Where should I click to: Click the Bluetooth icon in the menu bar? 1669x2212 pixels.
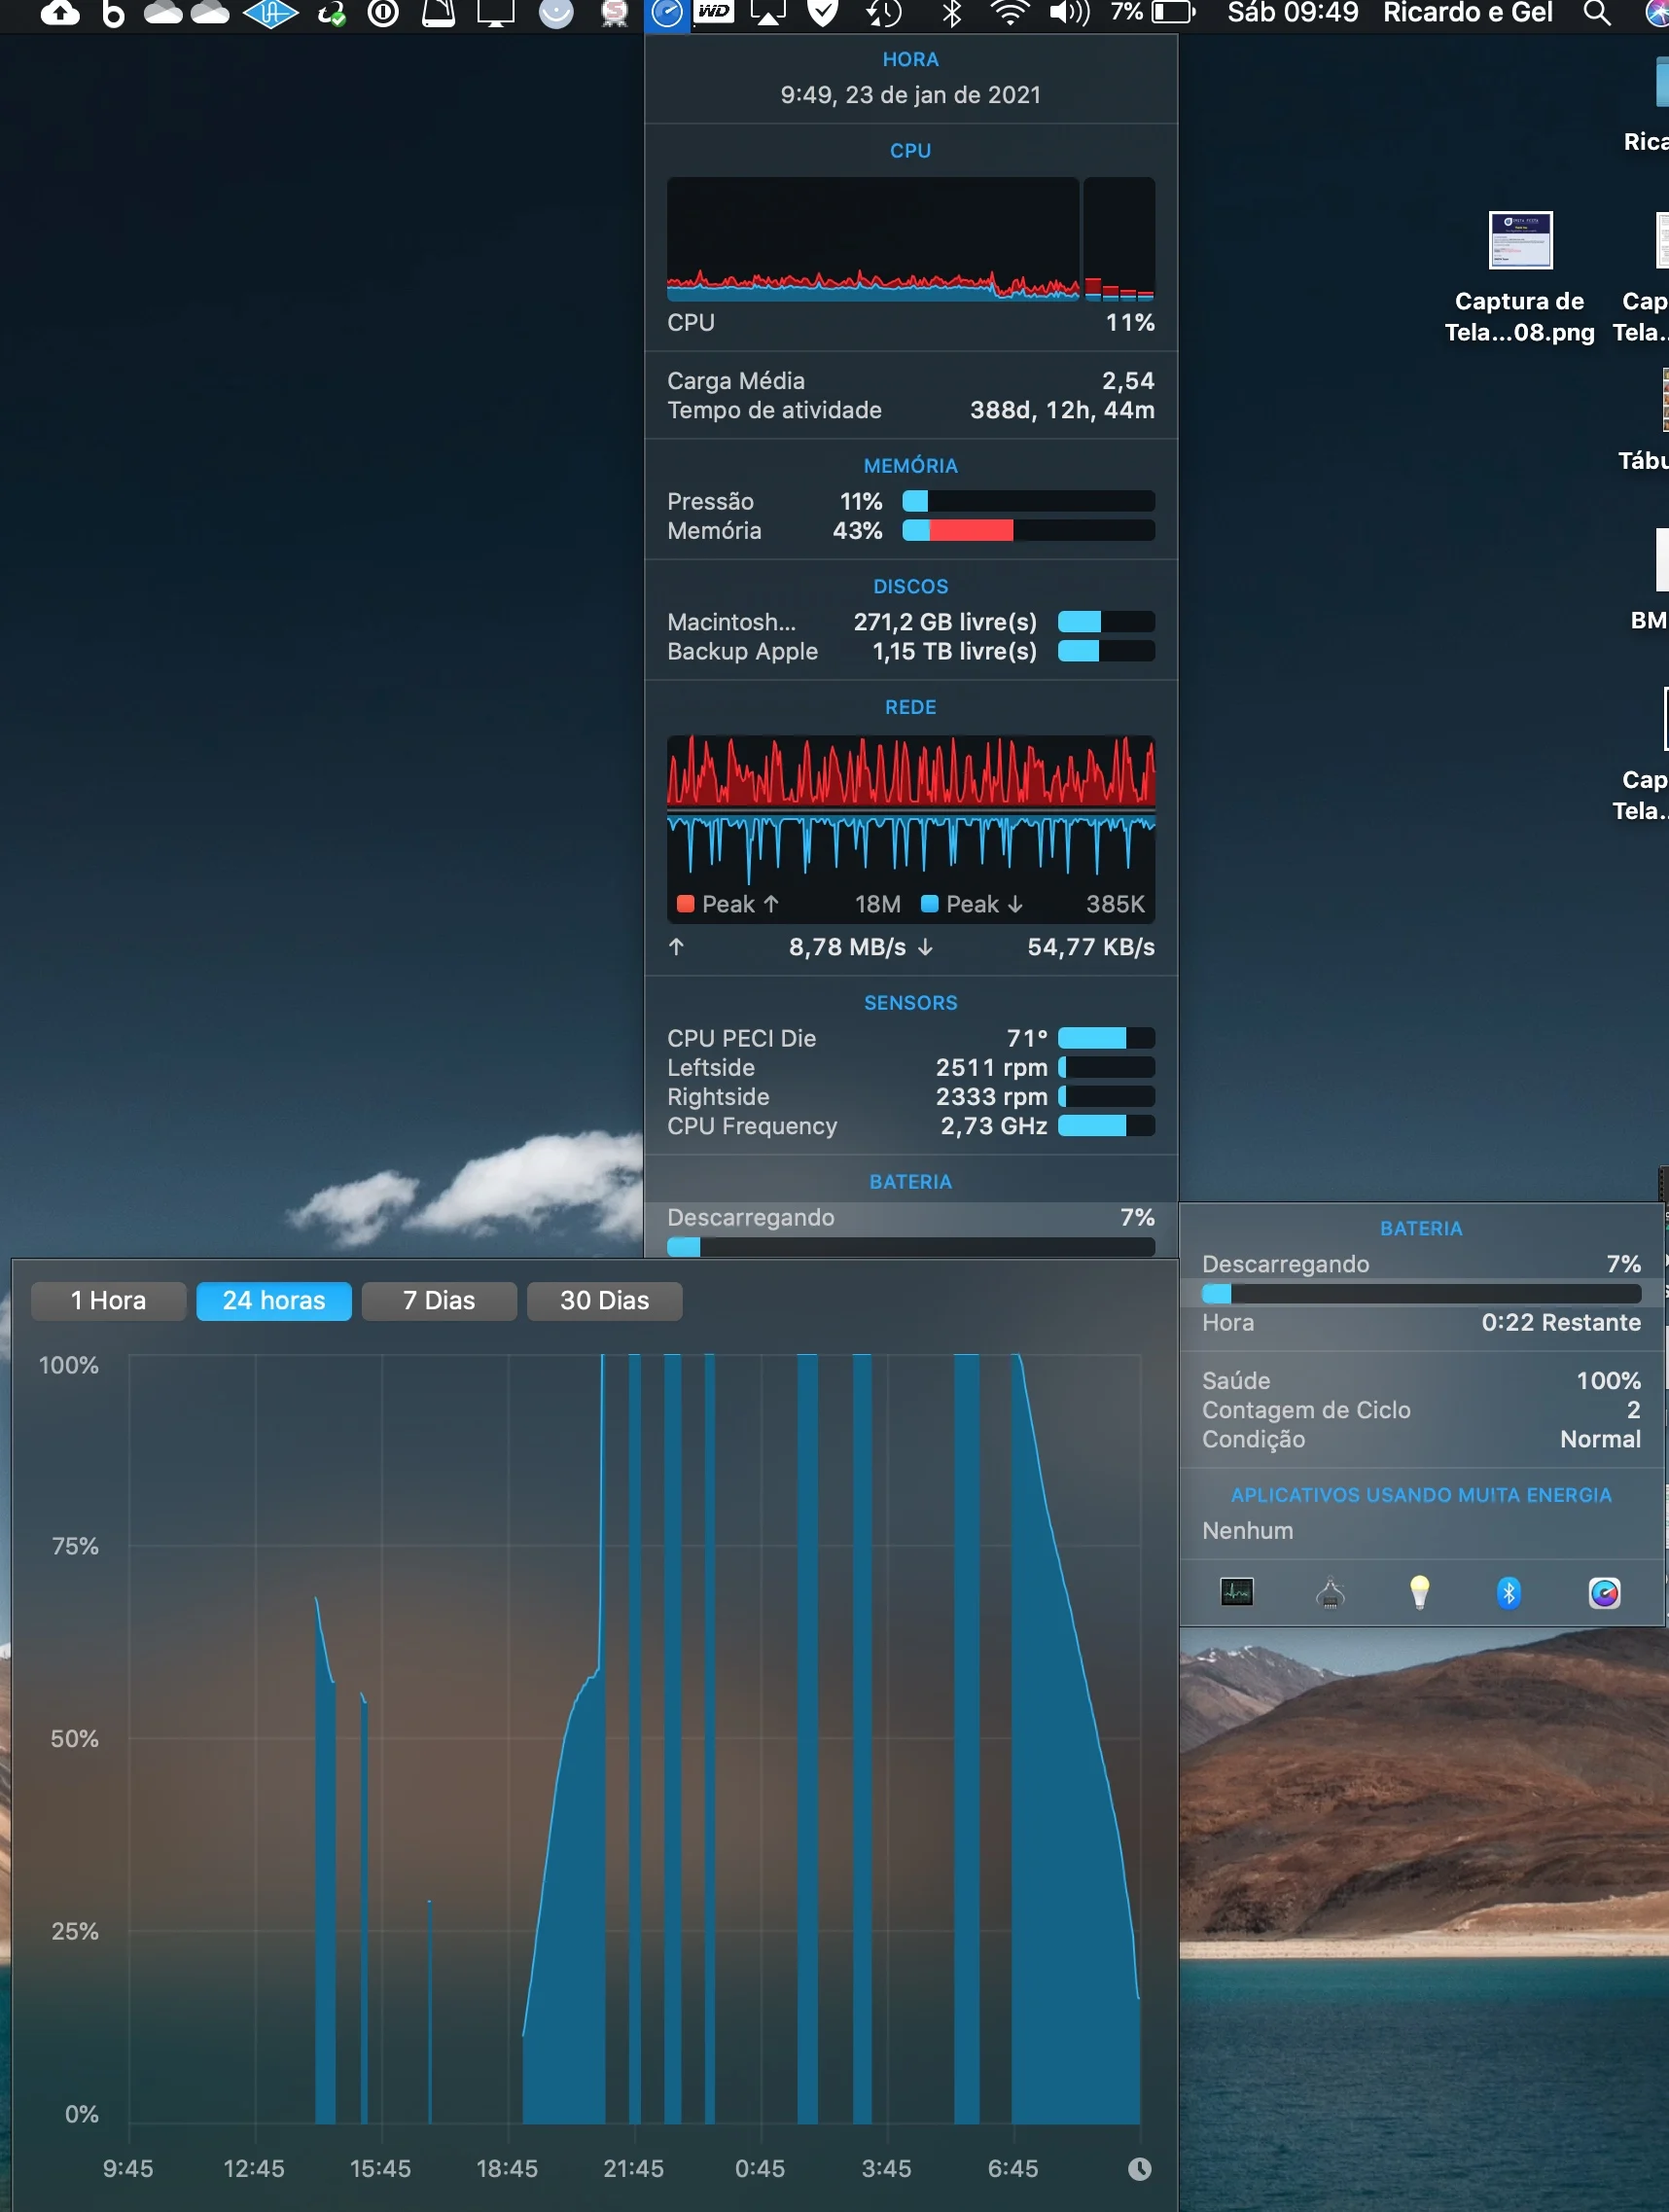click(952, 13)
